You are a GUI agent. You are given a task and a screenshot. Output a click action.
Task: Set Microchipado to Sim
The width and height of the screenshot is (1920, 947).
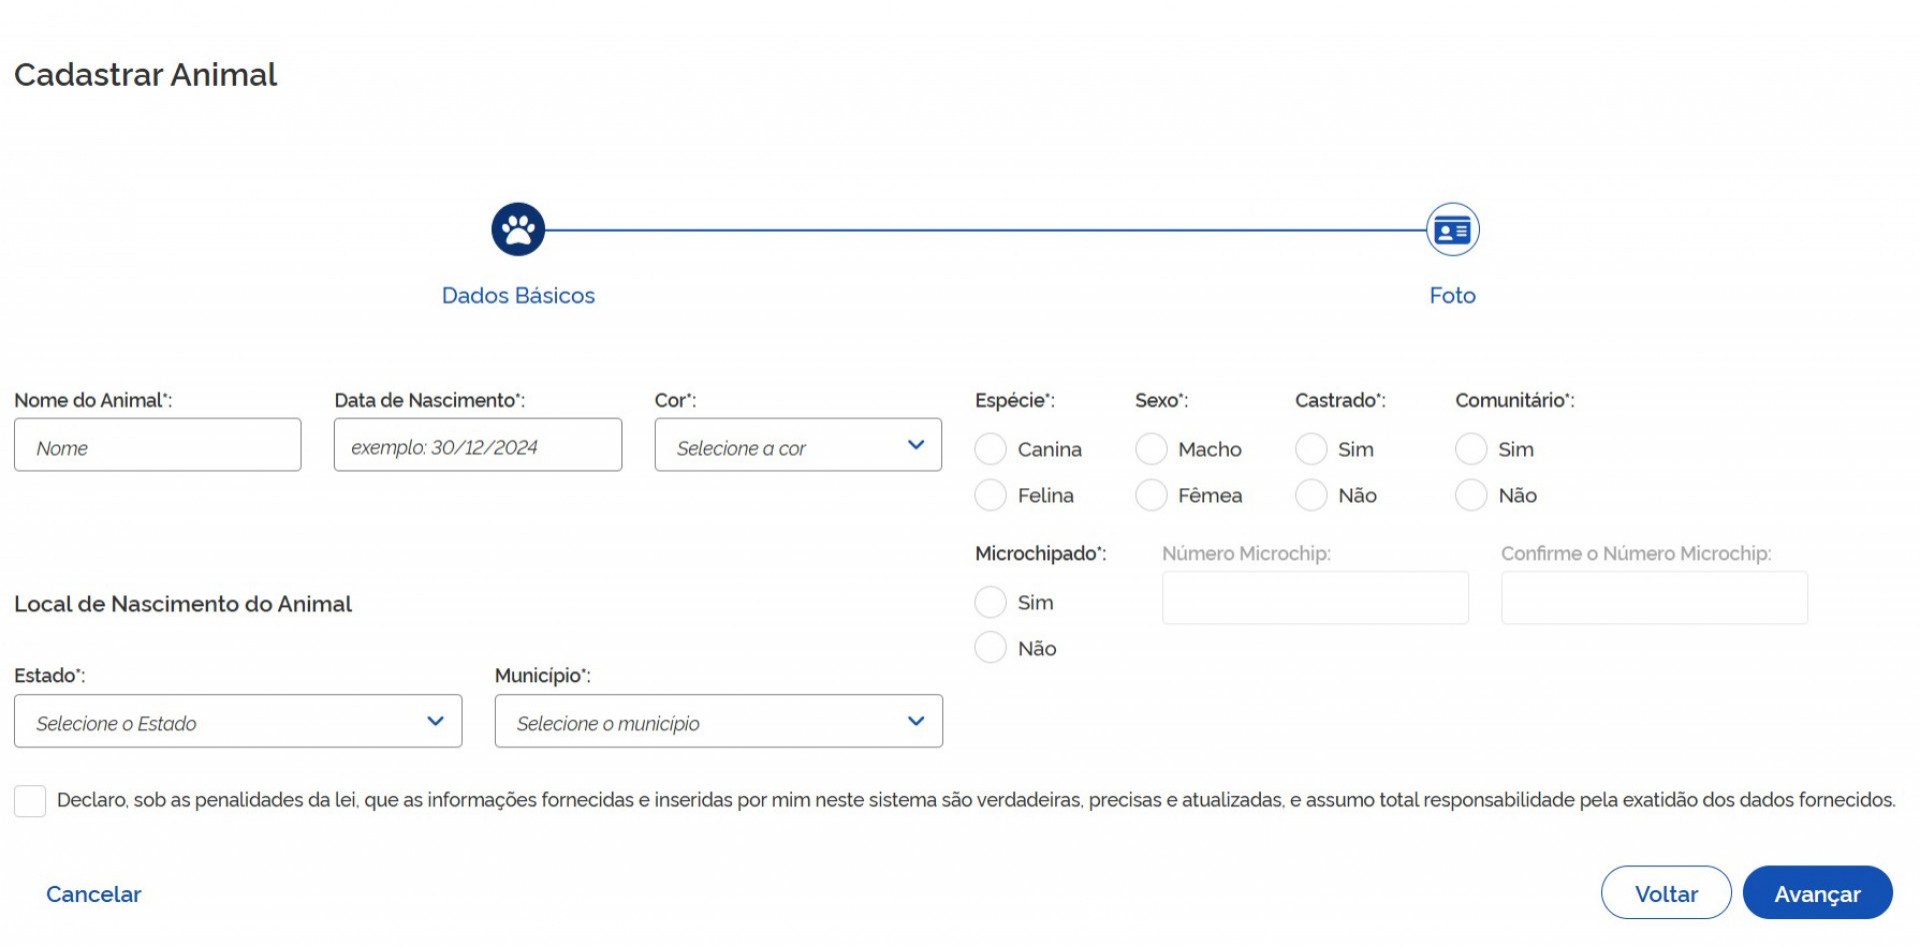990,602
